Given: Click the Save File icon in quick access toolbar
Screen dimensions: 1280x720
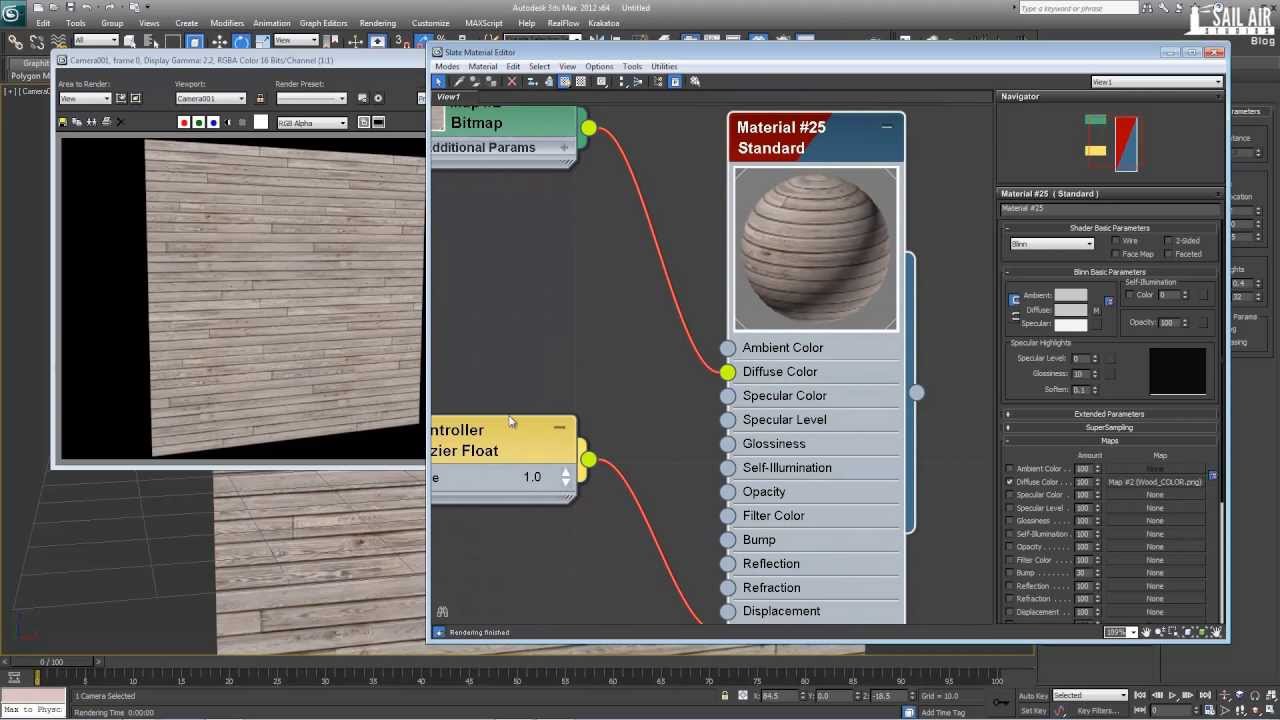Looking at the screenshot, I should (69, 7).
